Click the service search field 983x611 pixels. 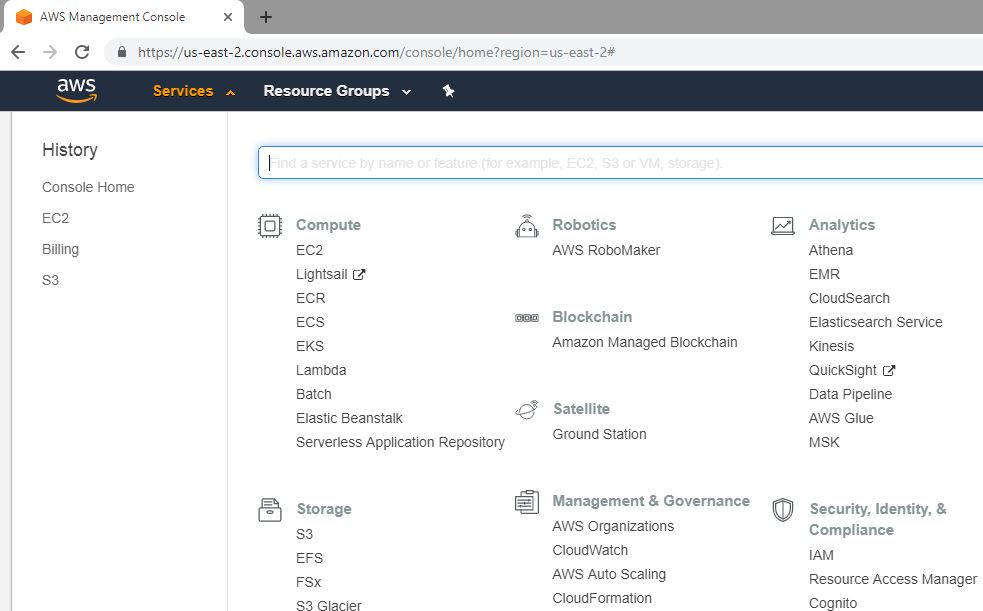[x=620, y=163]
